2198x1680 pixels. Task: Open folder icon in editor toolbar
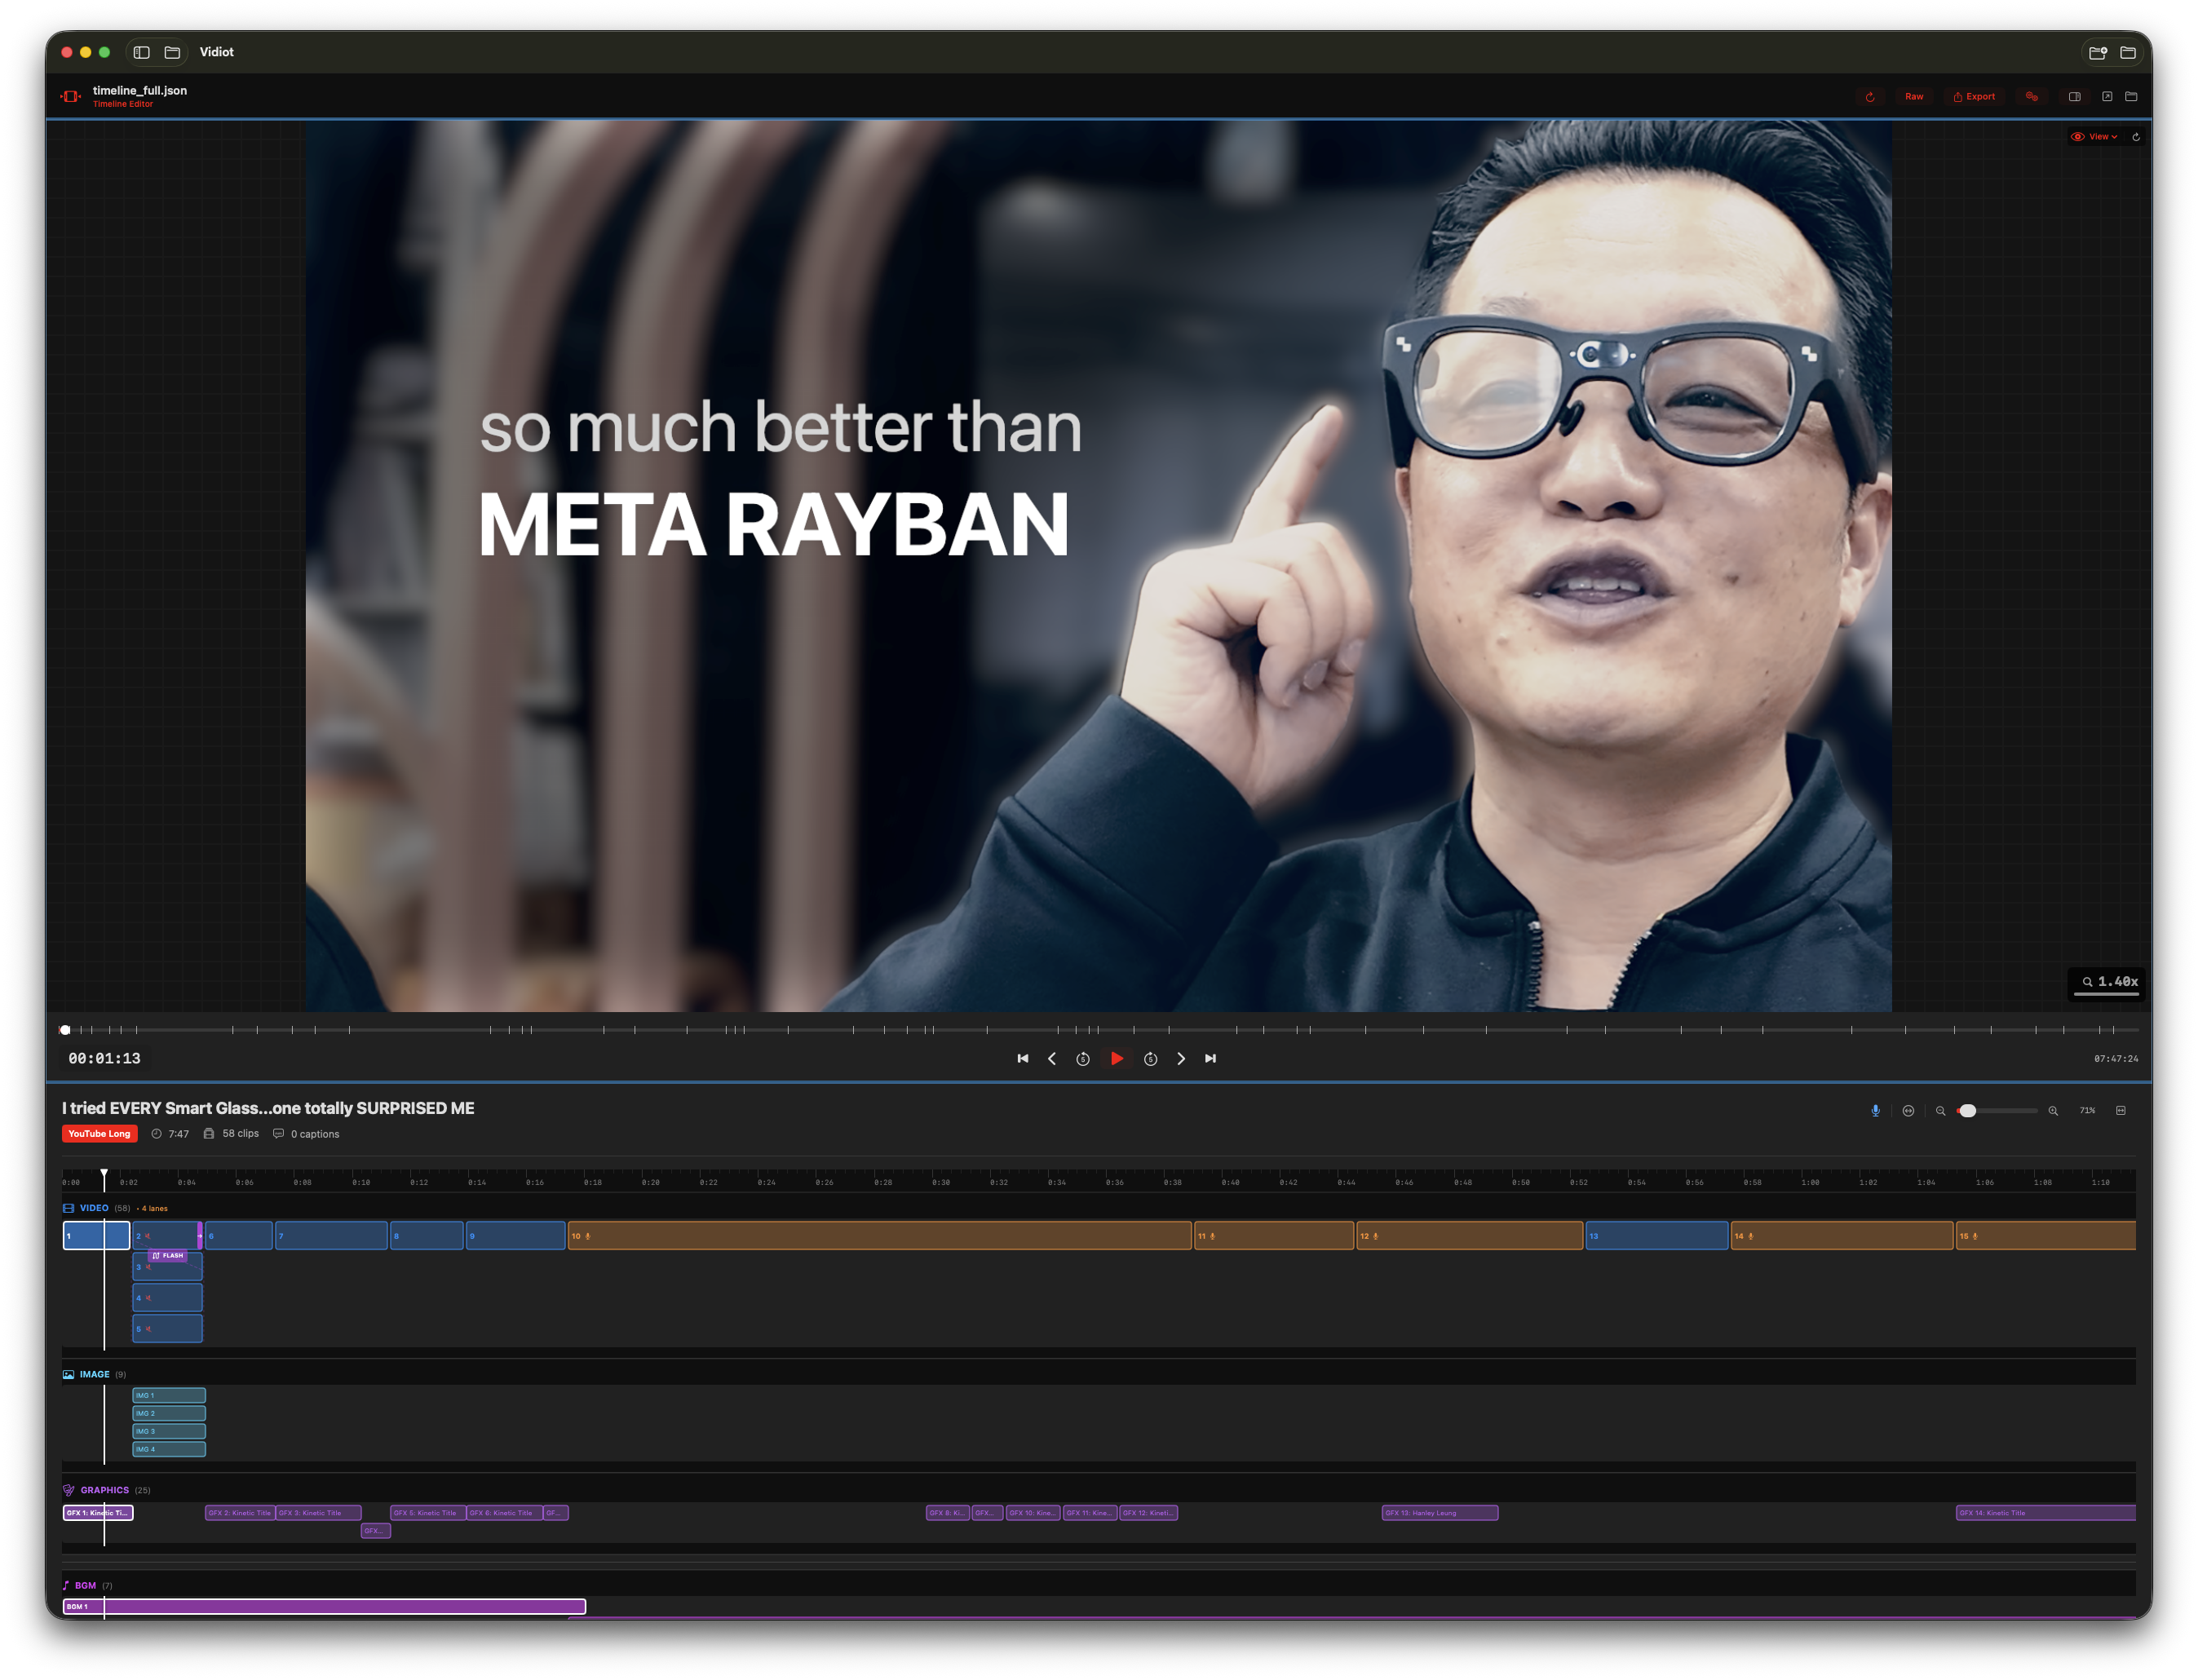(2131, 97)
